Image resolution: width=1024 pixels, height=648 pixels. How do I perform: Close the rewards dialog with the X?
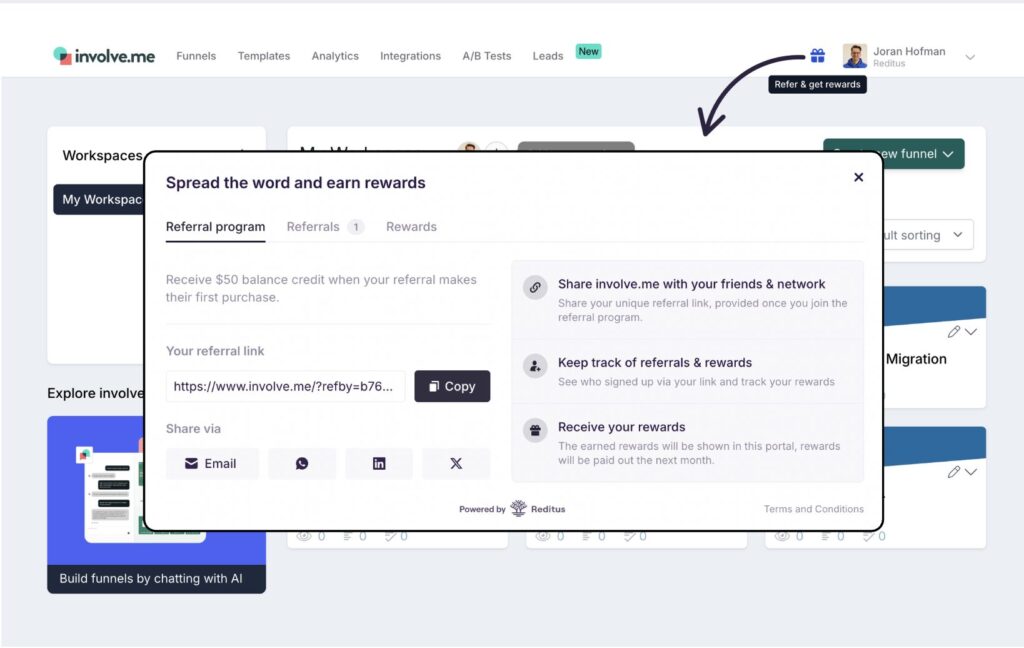click(x=858, y=177)
